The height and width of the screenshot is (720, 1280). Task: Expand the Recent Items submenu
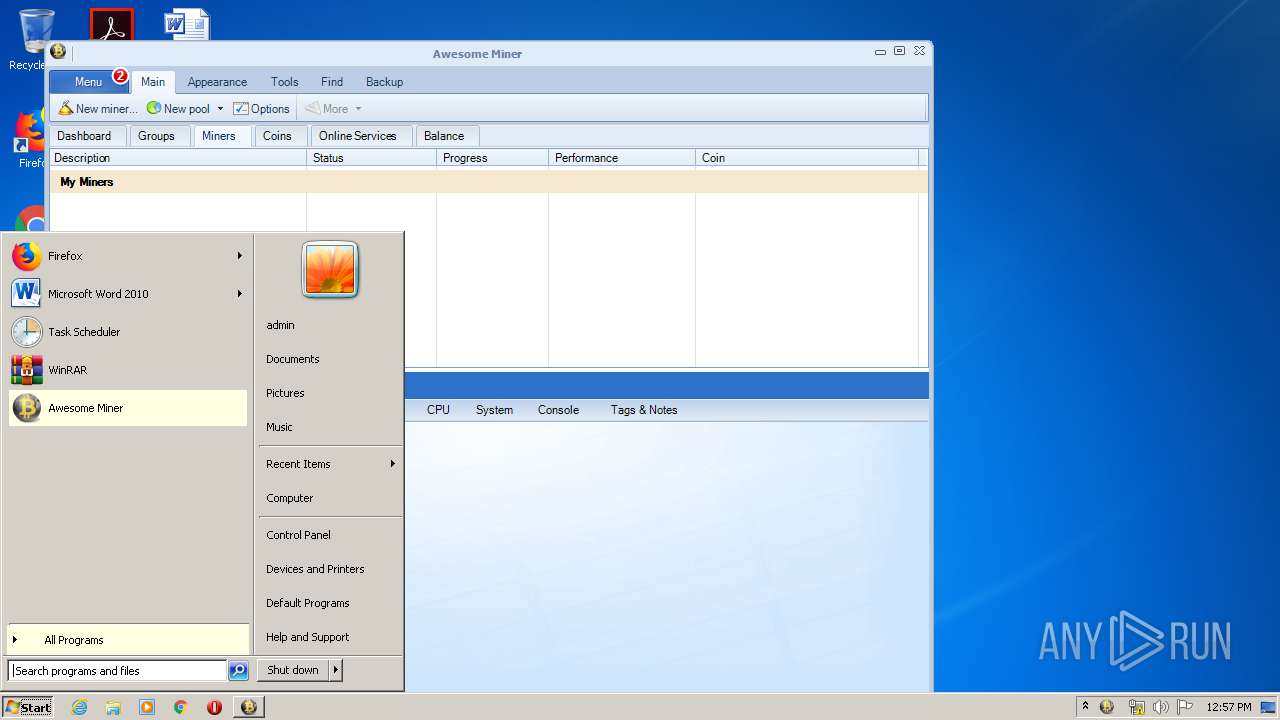330,464
